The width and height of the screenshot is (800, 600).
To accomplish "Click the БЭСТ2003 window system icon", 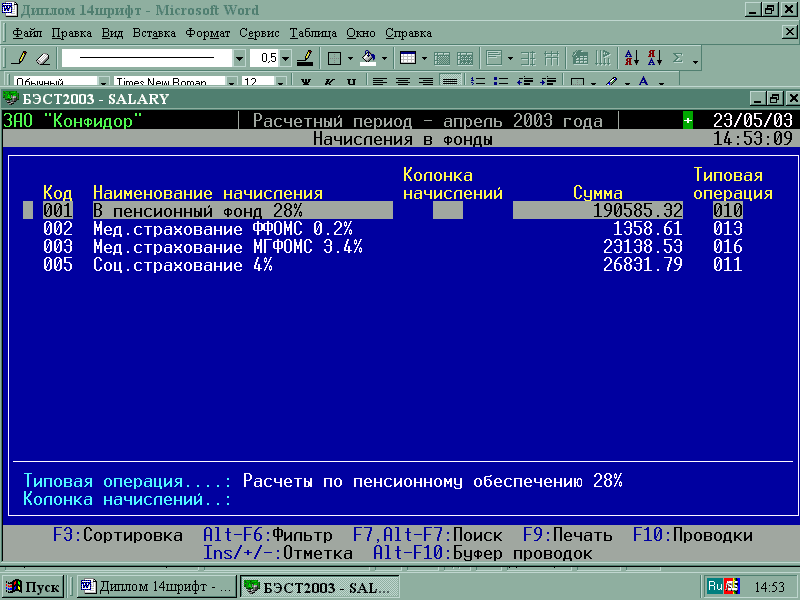I will coord(11,98).
